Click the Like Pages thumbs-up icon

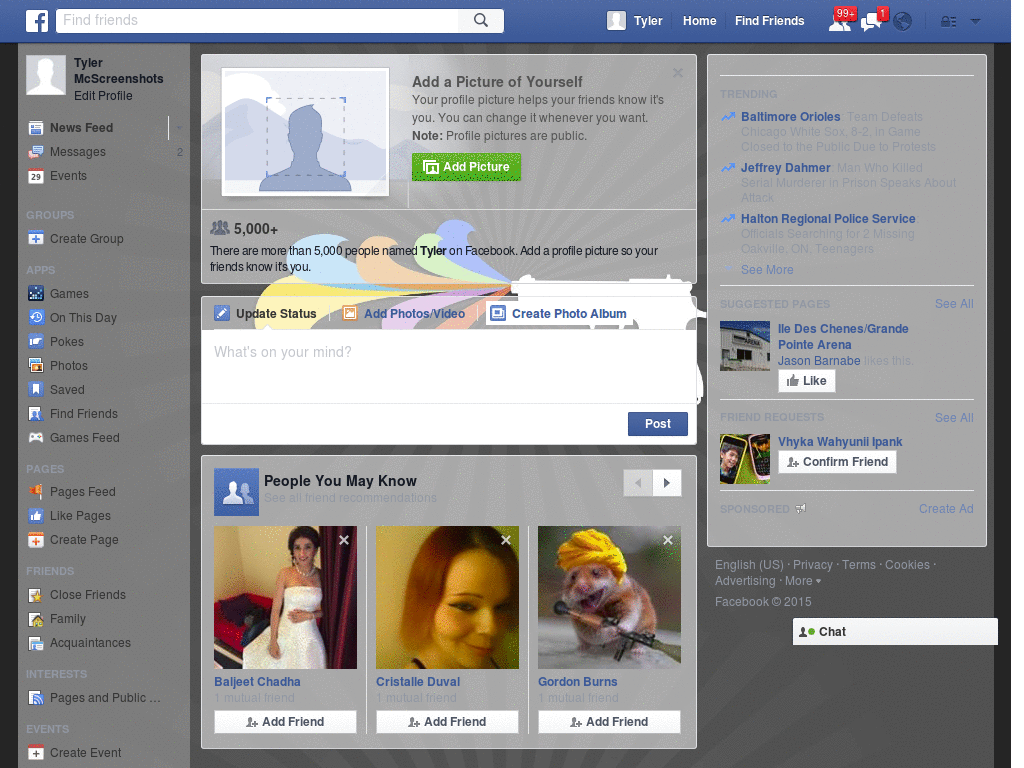(x=36, y=516)
